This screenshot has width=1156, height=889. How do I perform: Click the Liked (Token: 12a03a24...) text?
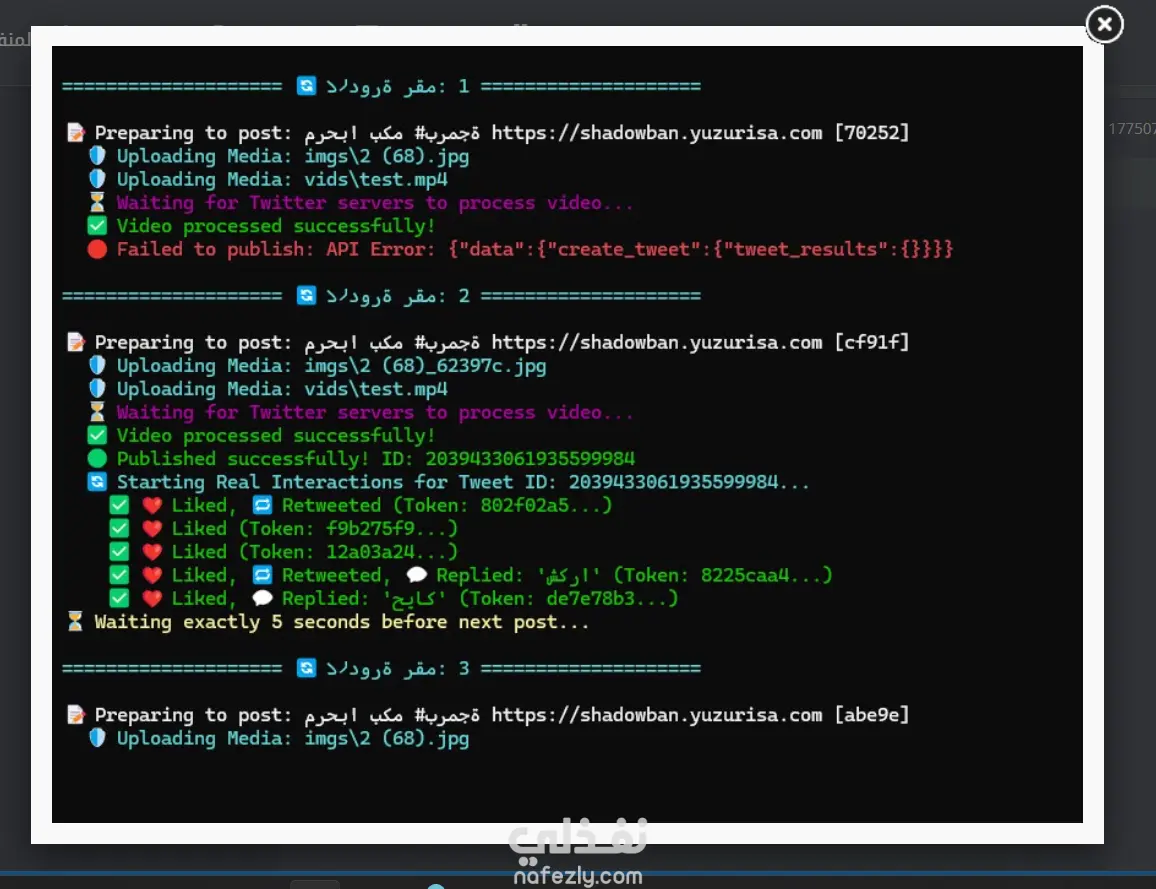coord(314,552)
